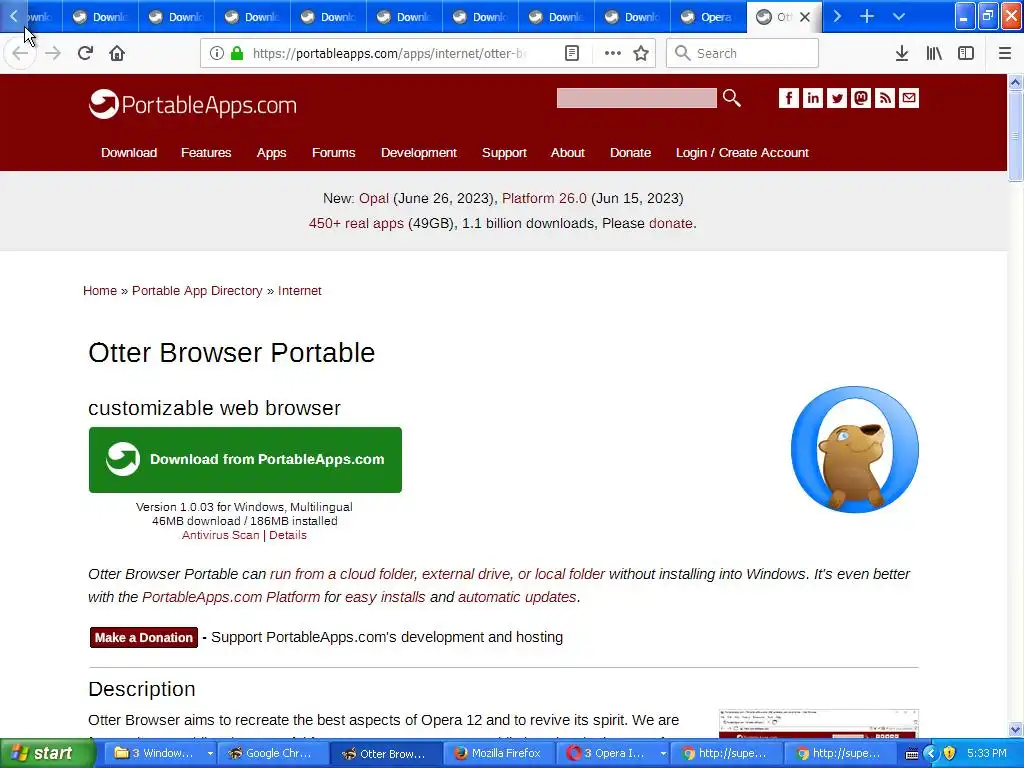Reload the current page
1024x768 pixels.
click(x=85, y=54)
